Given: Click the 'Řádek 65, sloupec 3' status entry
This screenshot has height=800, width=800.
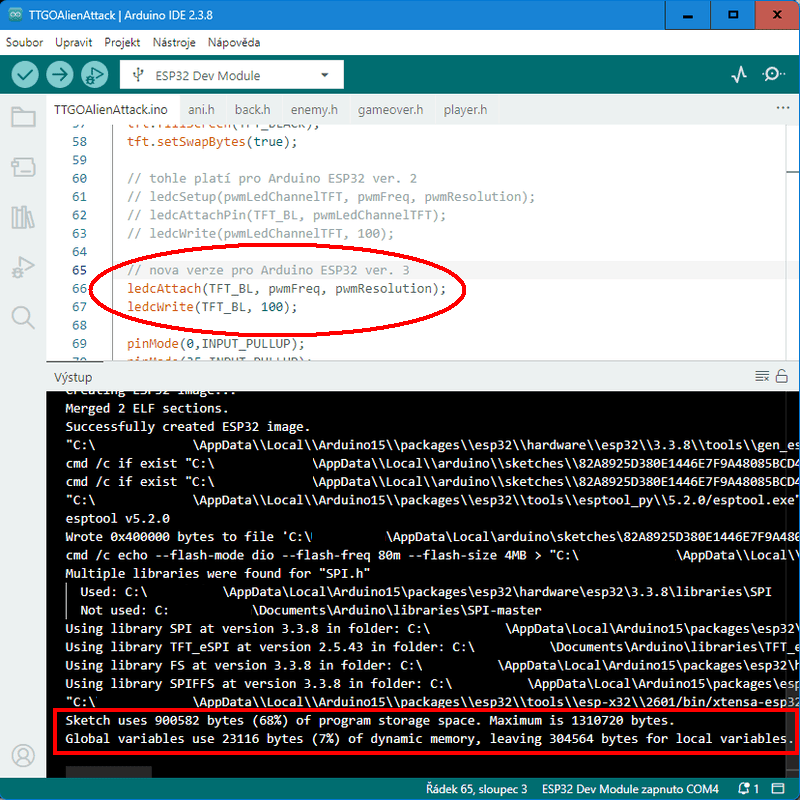Looking at the screenshot, I should (x=477, y=789).
